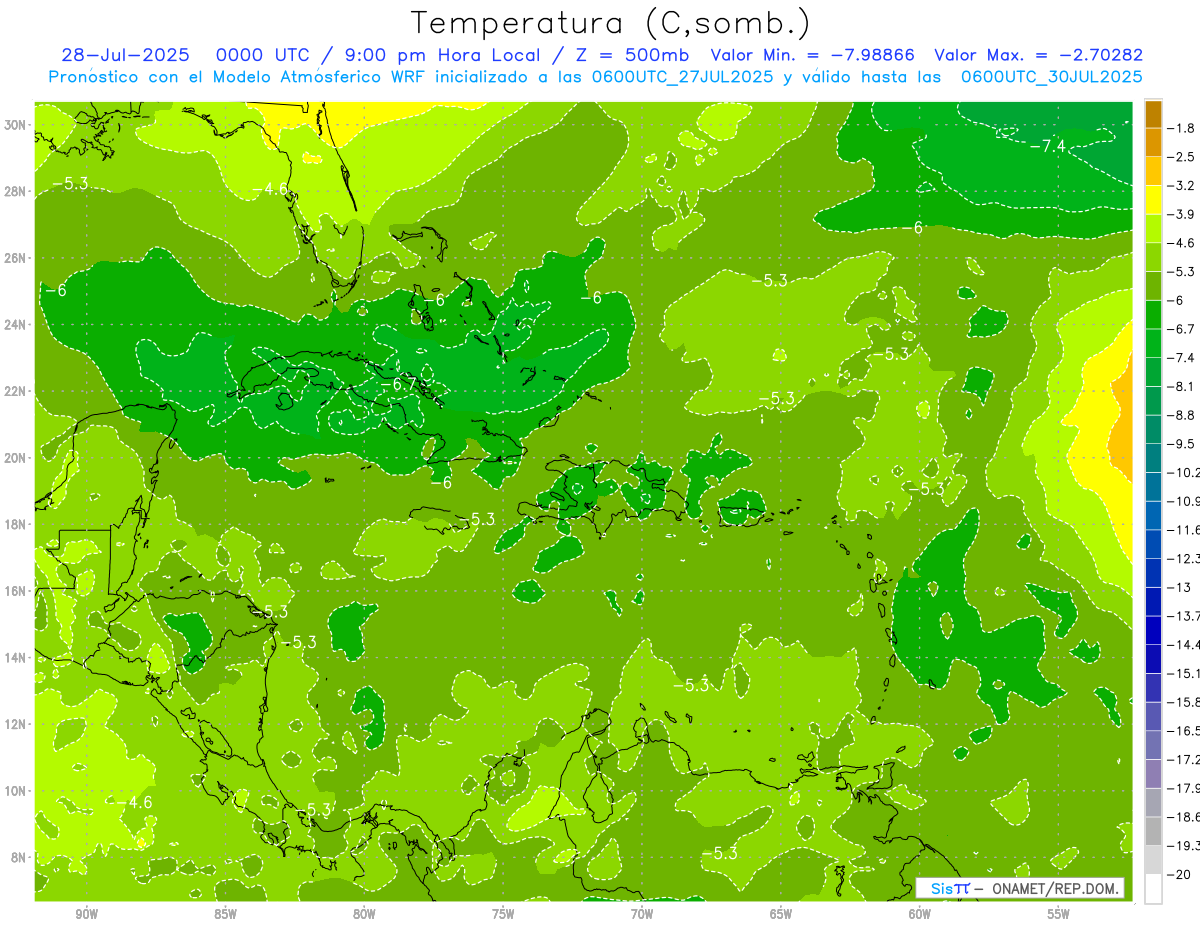Click the 14N latitude axis label
Viewport: 1200px width, 927px height.
(x=16, y=657)
